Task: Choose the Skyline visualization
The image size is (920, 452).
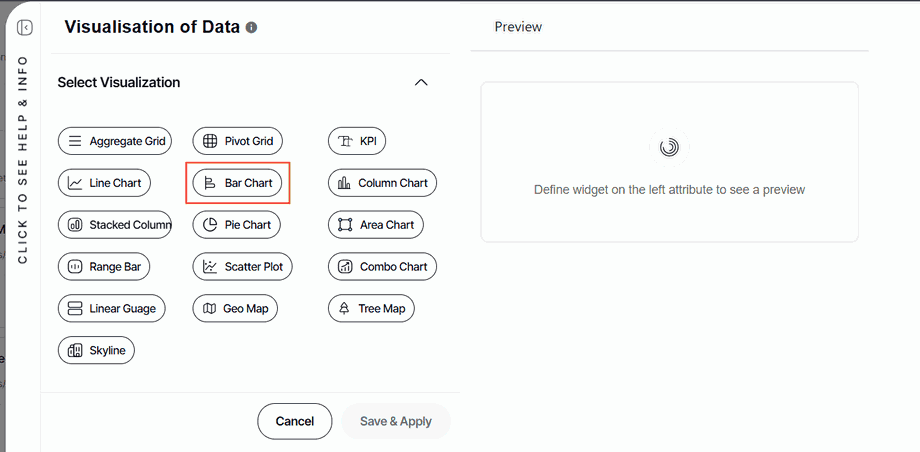Action: (97, 351)
